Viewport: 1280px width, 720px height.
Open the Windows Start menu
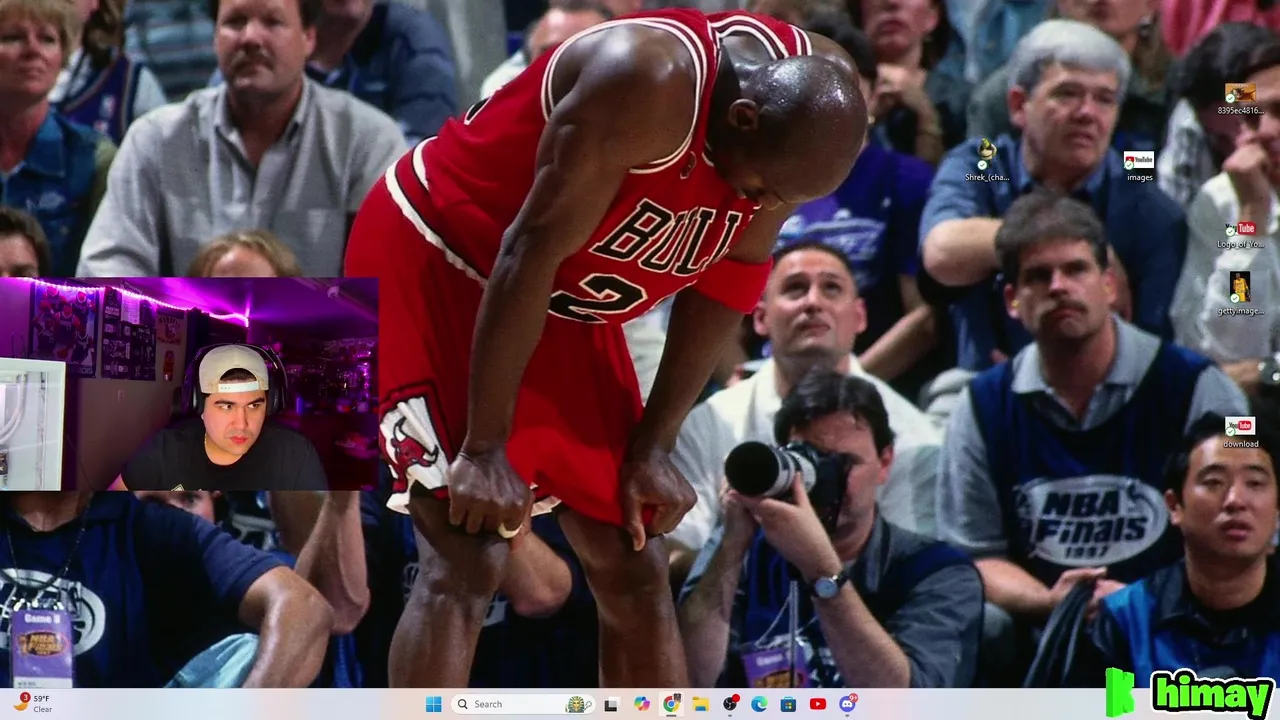point(433,704)
